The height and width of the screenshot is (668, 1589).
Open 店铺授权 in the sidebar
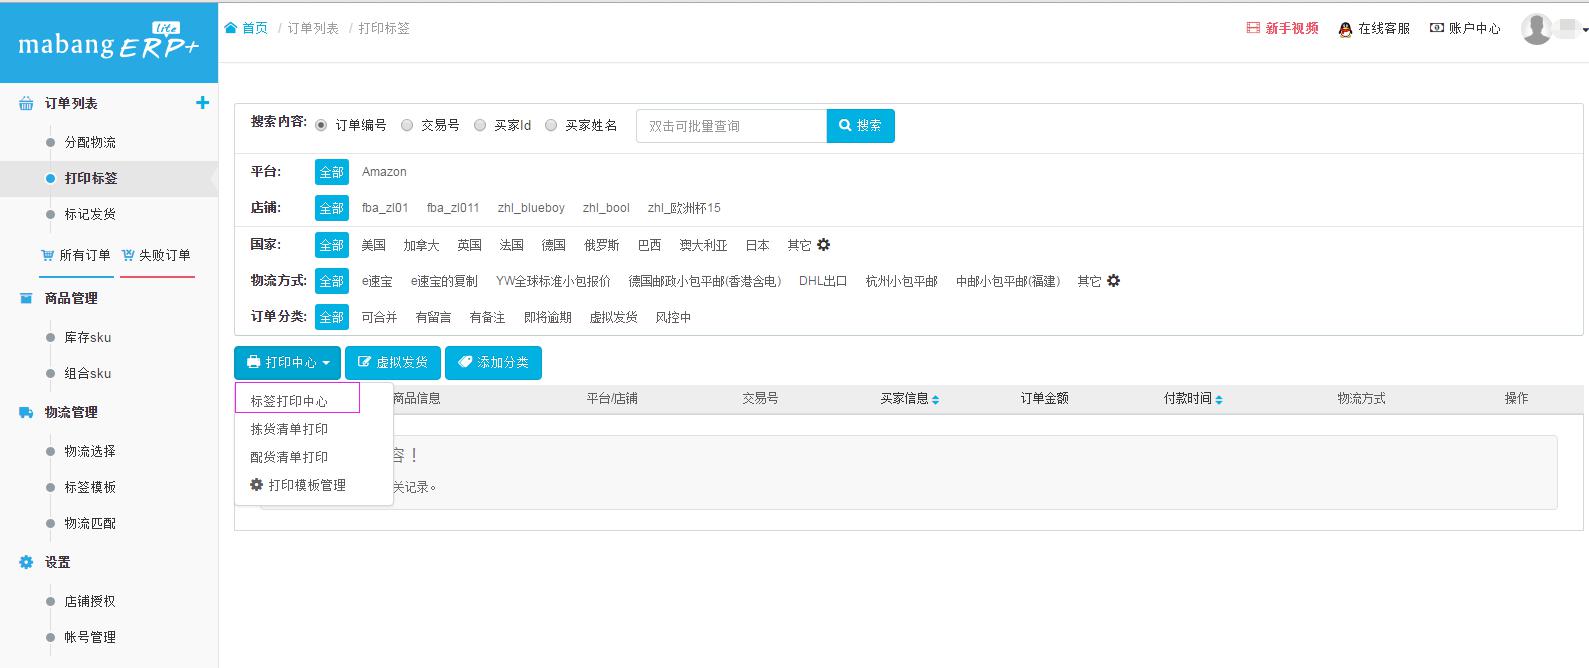tap(90, 601)
